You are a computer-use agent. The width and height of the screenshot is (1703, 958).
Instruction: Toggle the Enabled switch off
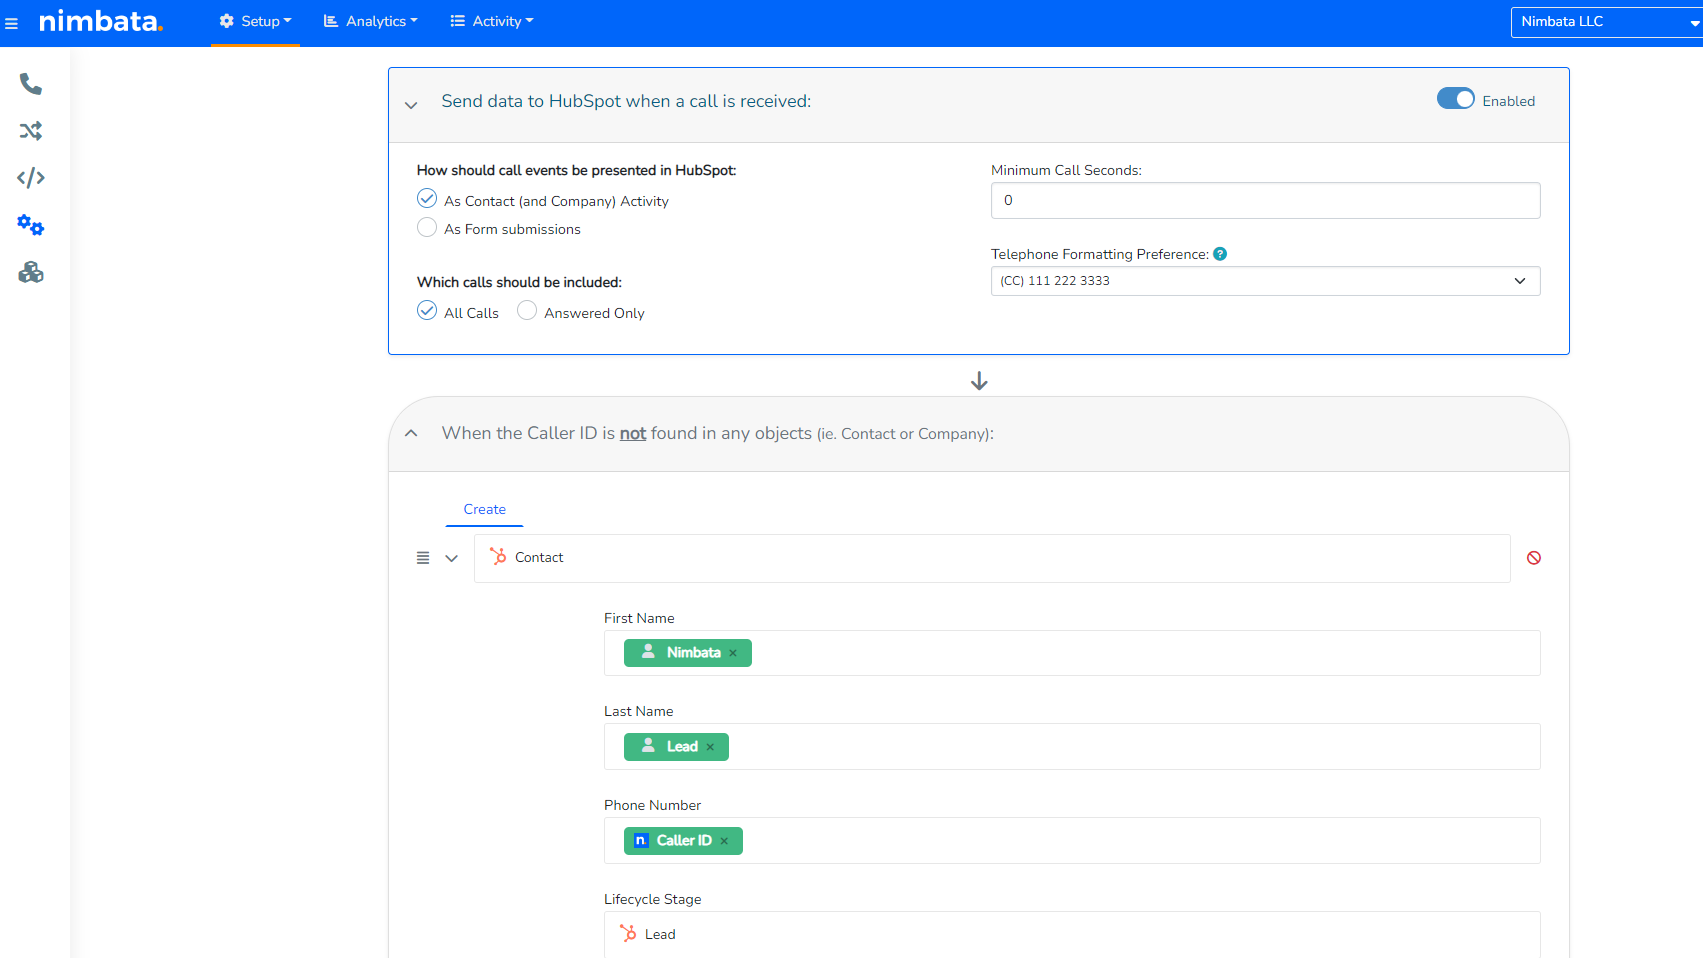pos(1455,99)
